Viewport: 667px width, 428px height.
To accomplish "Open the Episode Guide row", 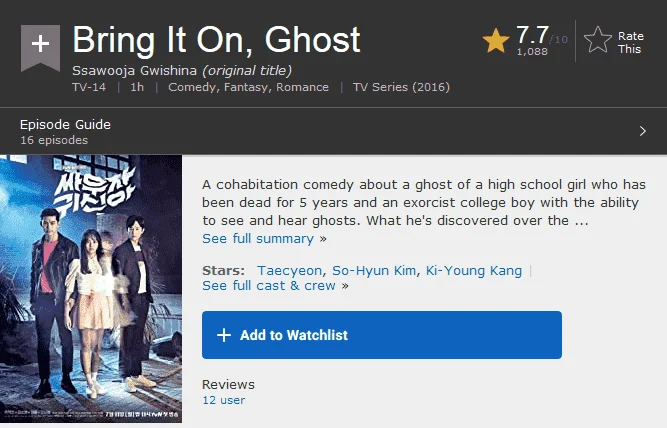I will click(x=334, y=131).
